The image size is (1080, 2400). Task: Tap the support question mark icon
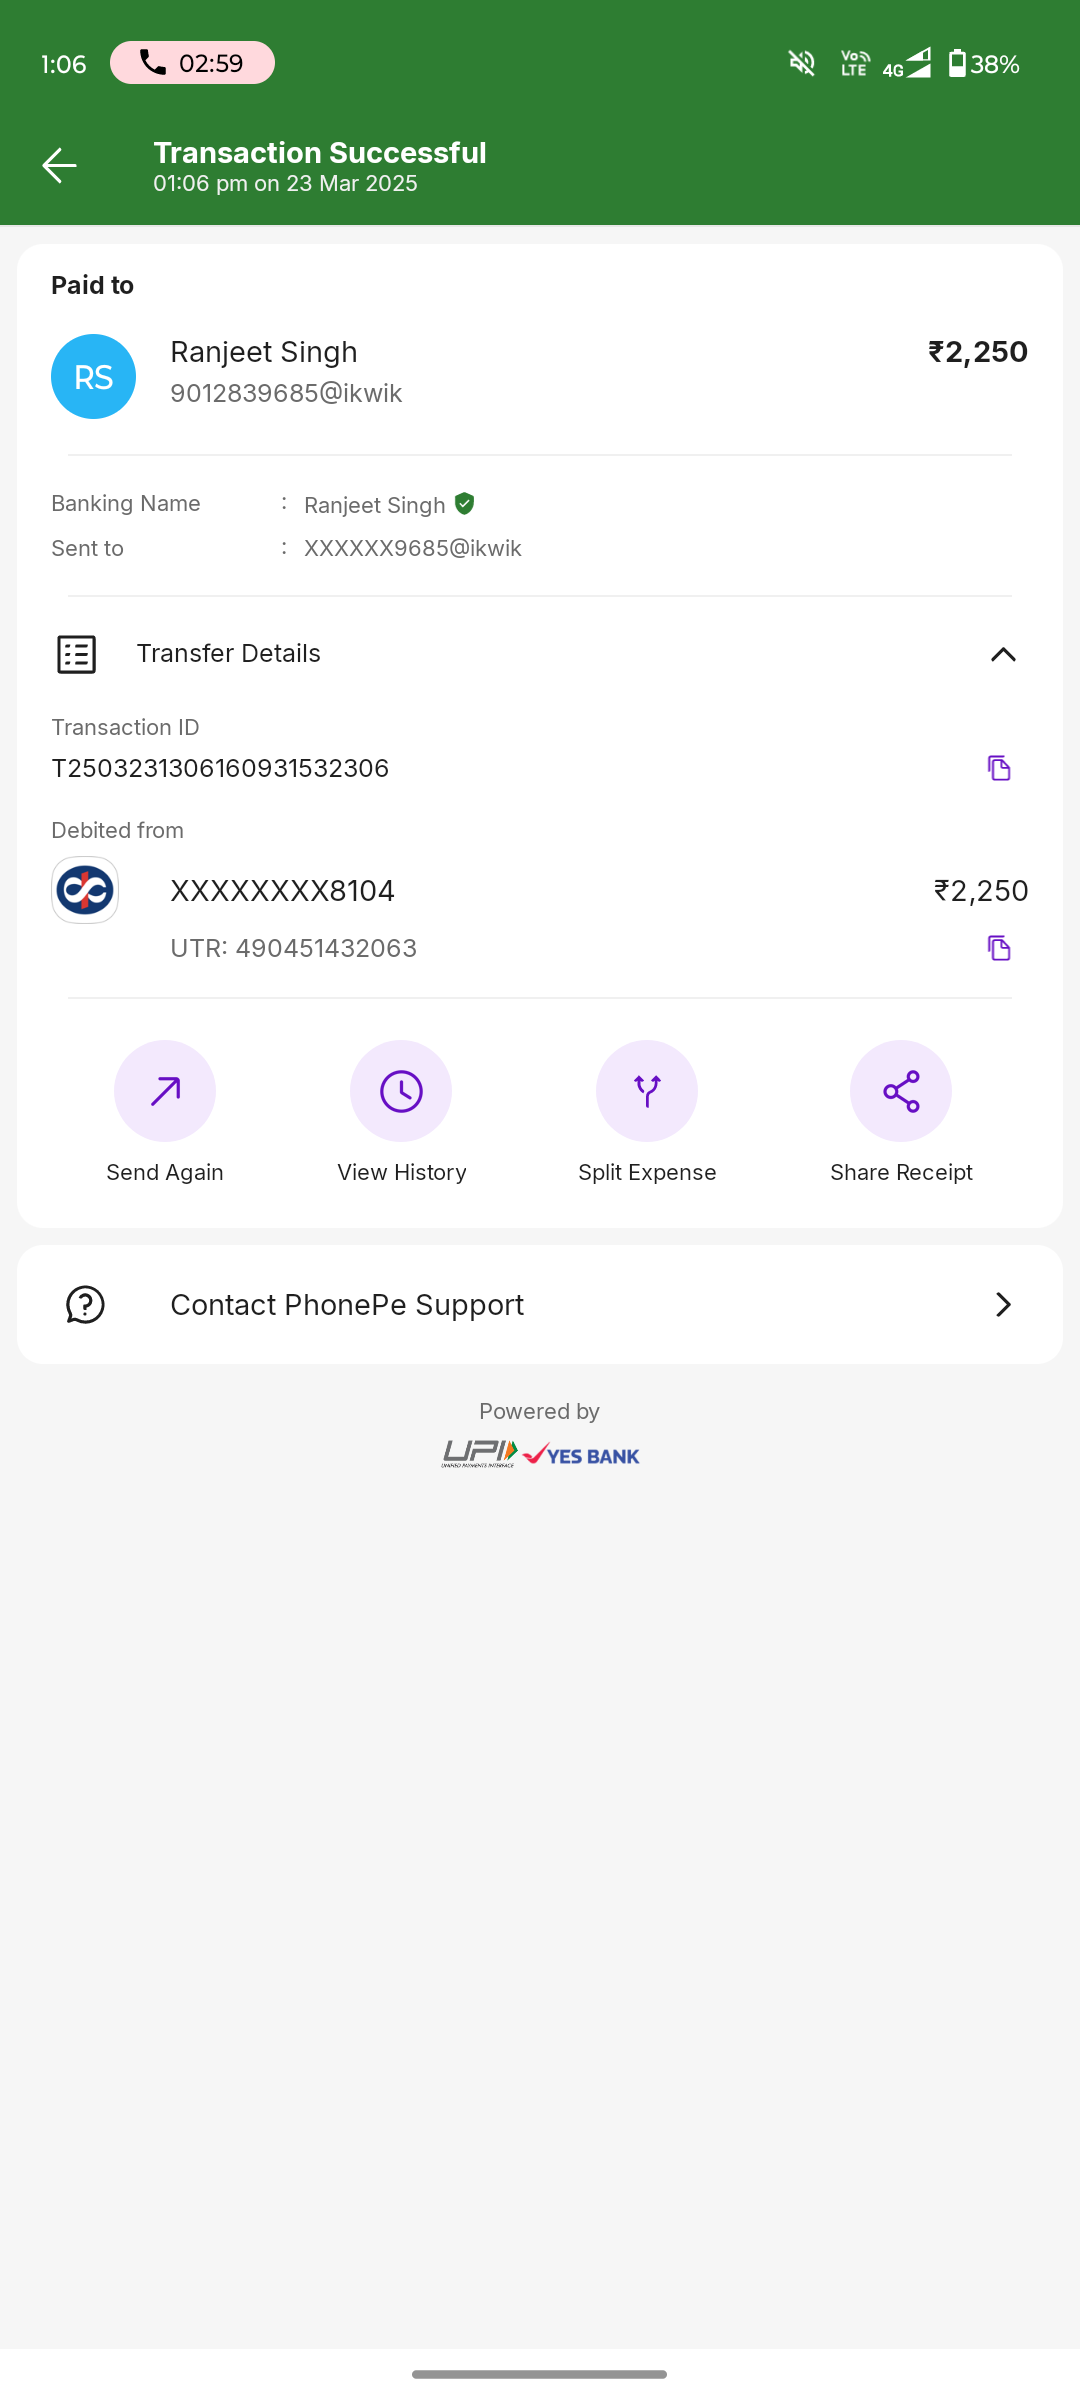(85, 1305)
